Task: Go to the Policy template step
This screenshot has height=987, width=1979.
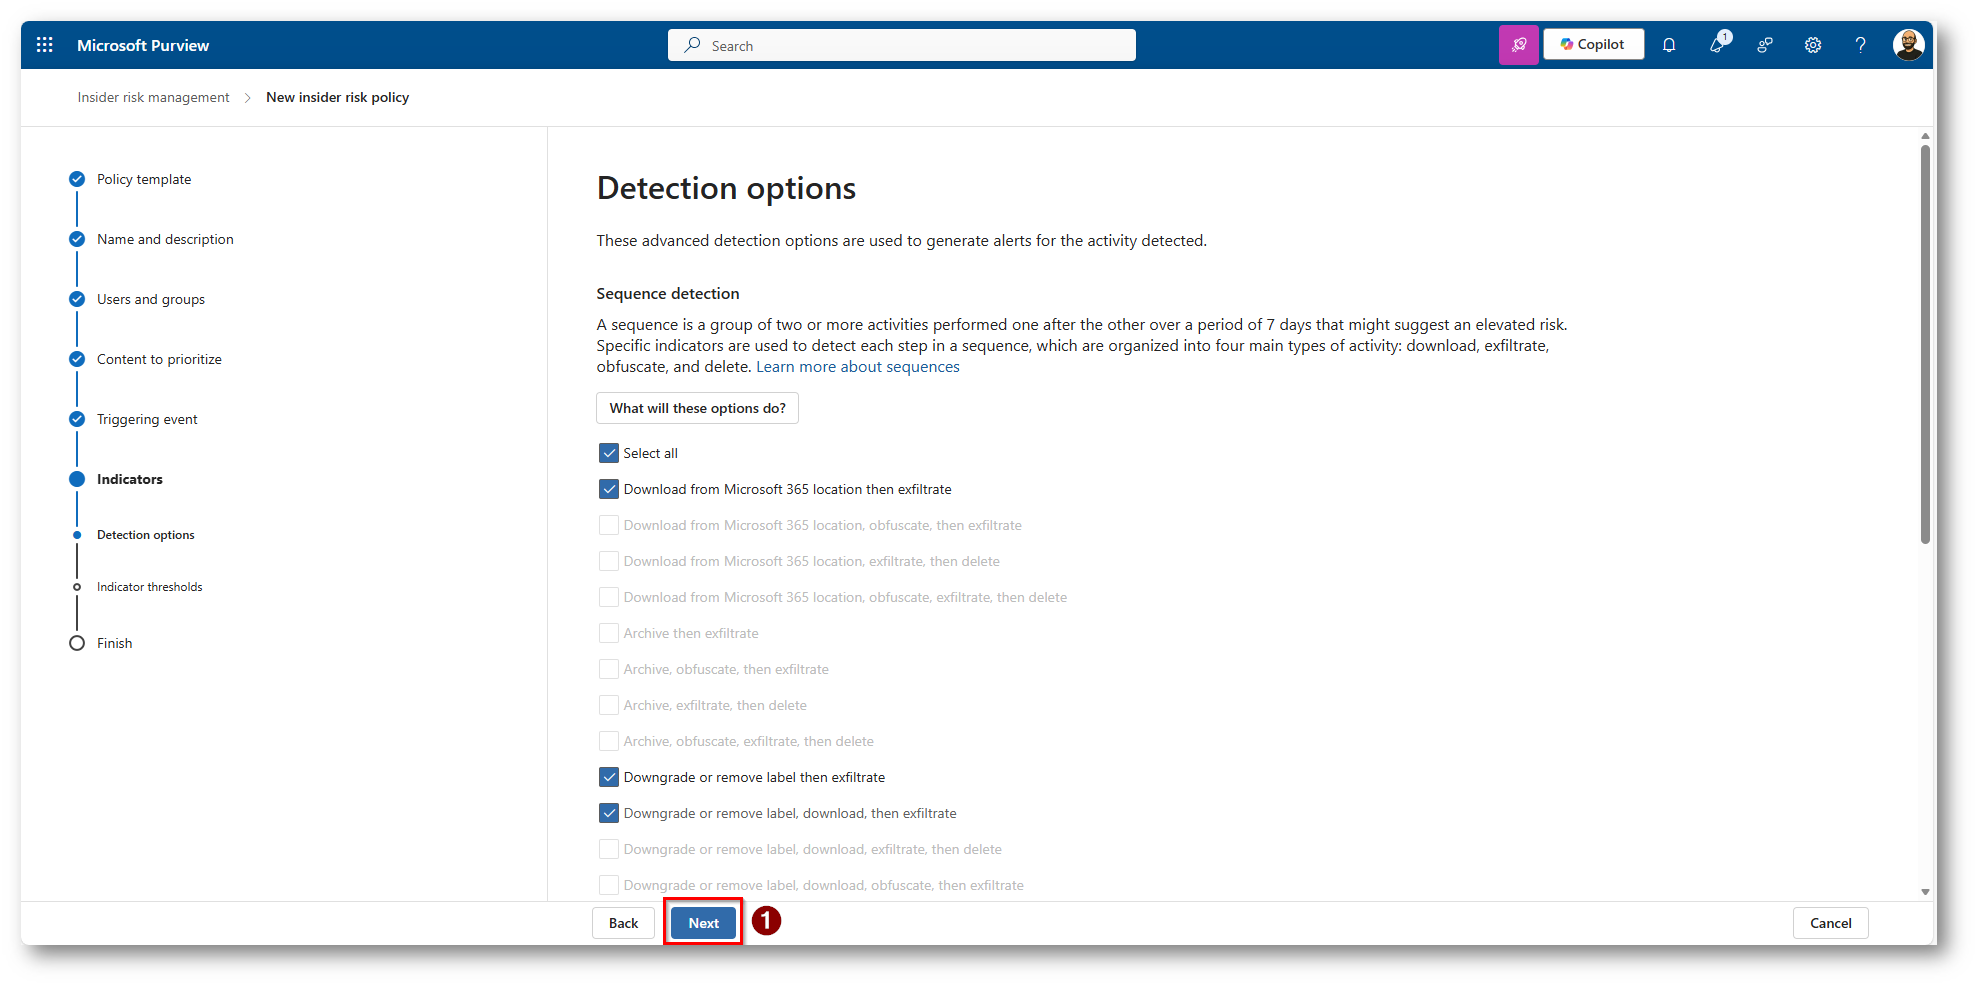Action: (144, 179)
